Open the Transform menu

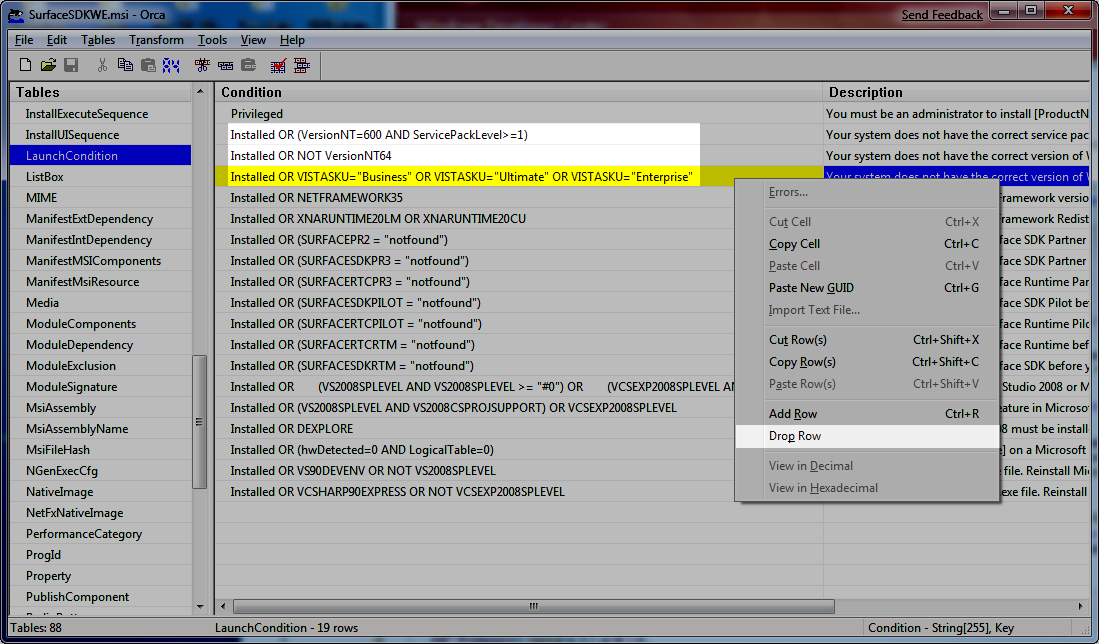156,40
